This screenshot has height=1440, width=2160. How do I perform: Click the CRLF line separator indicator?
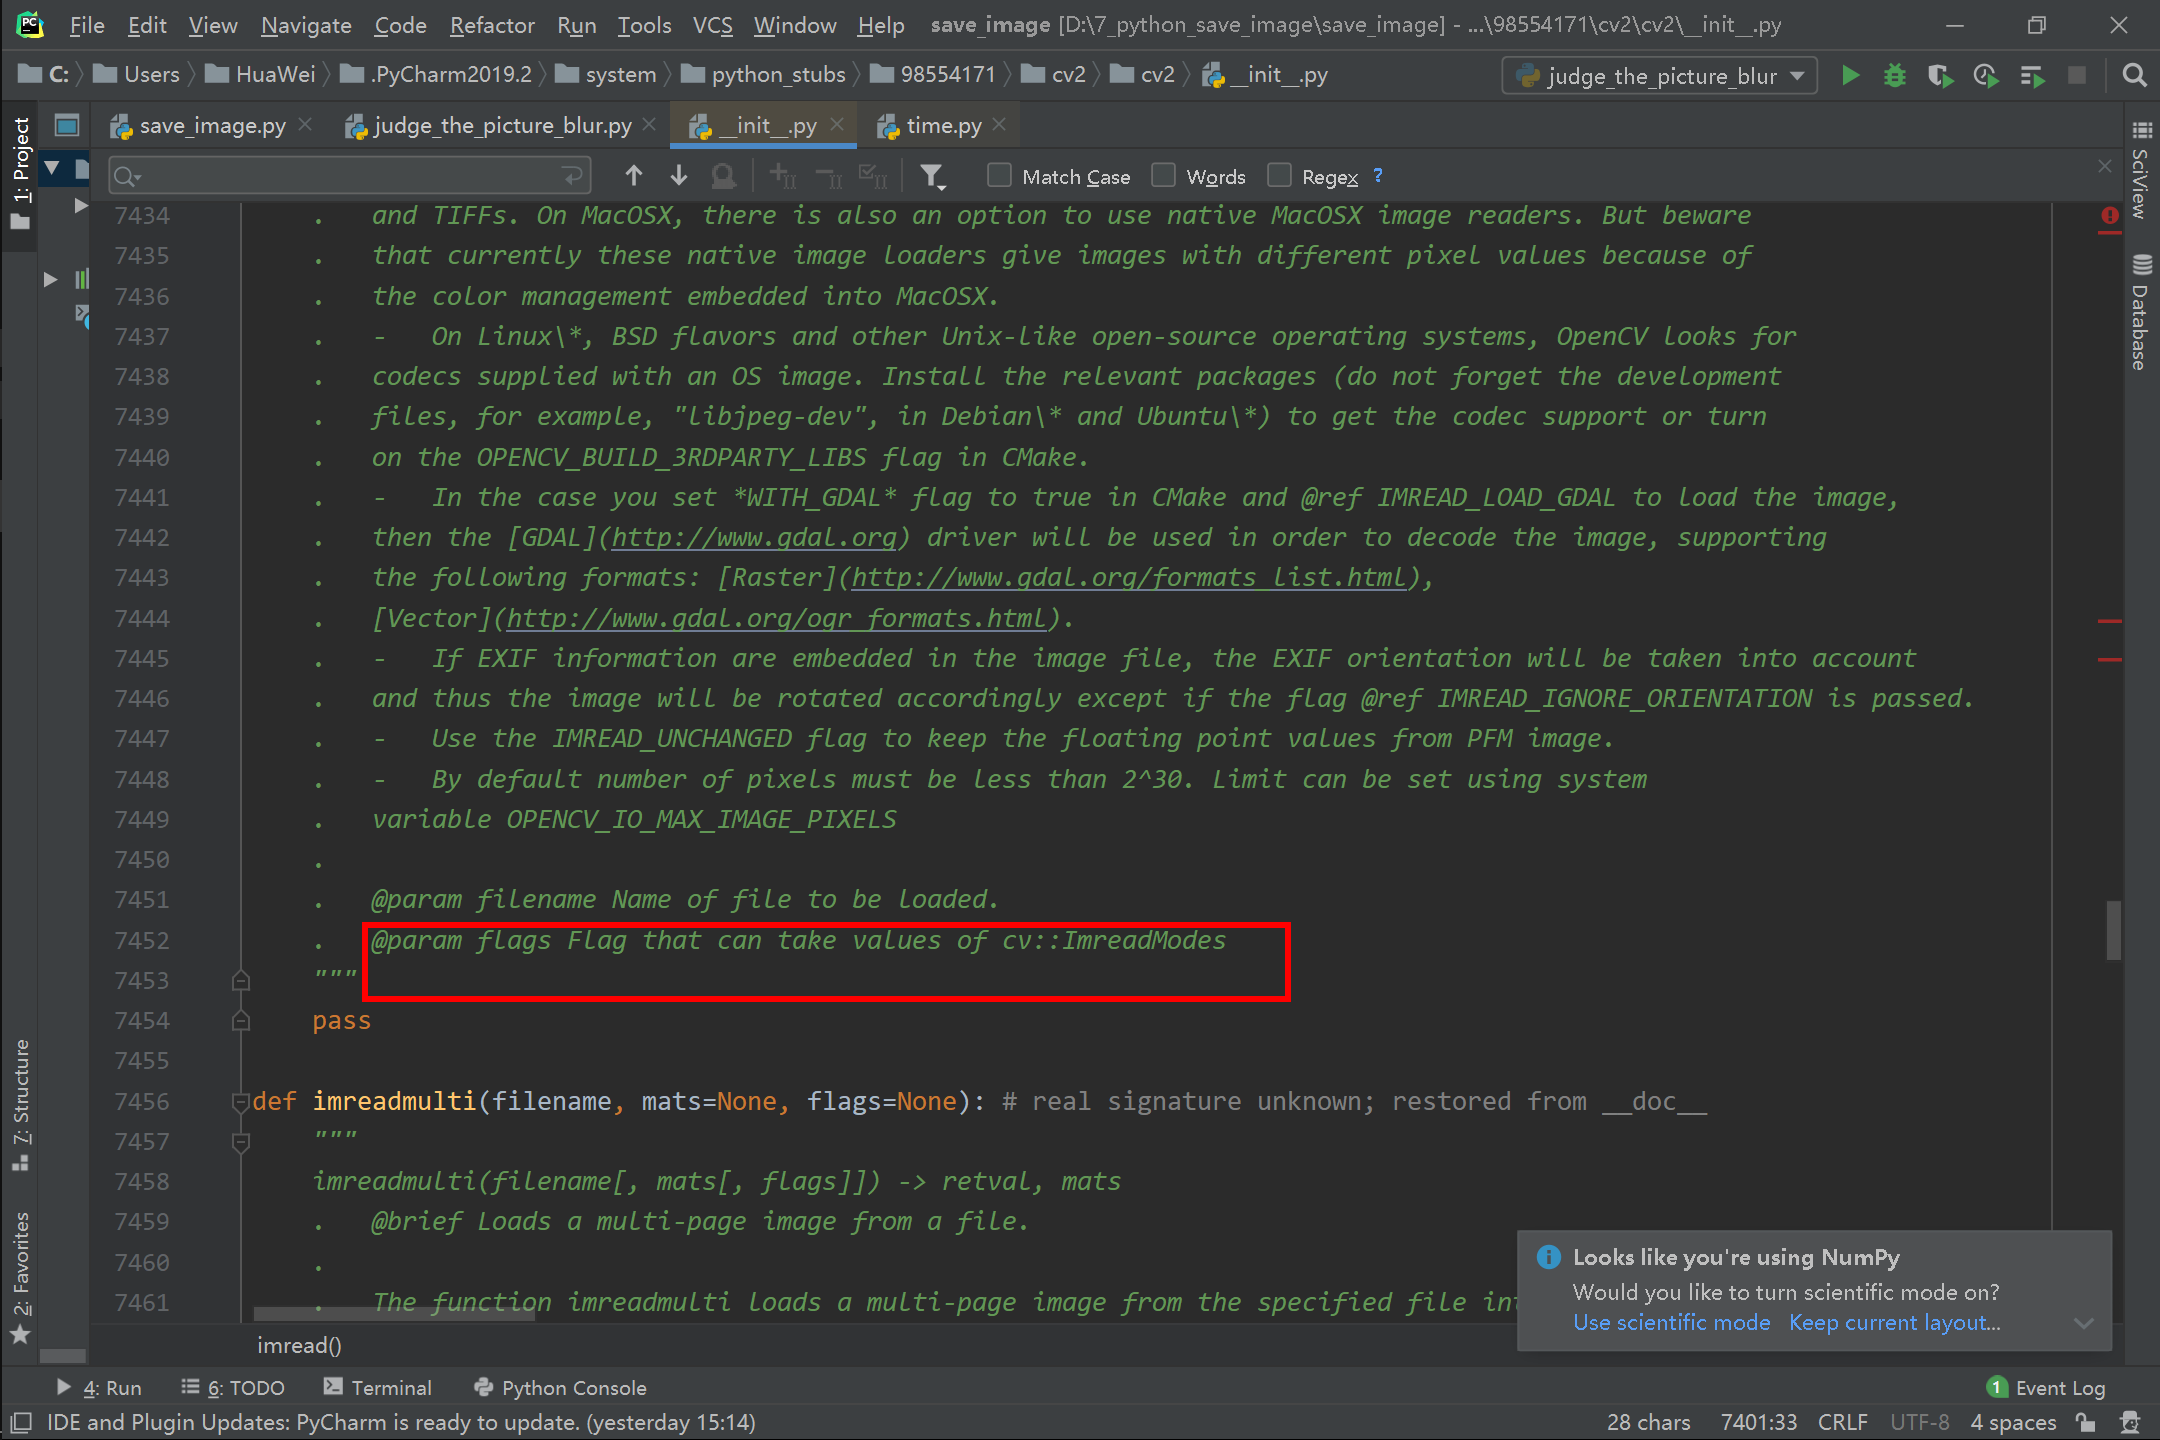click(x=1842, y=1422)
